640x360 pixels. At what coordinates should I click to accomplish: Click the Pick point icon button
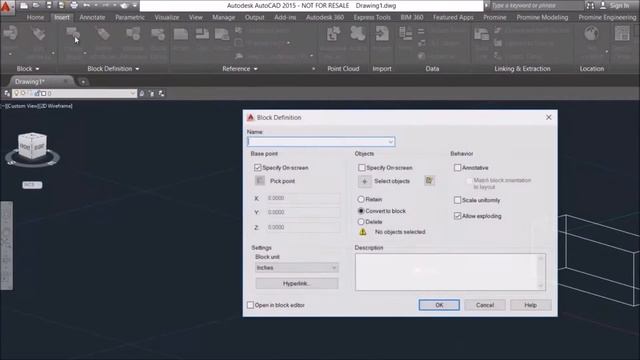260,181
